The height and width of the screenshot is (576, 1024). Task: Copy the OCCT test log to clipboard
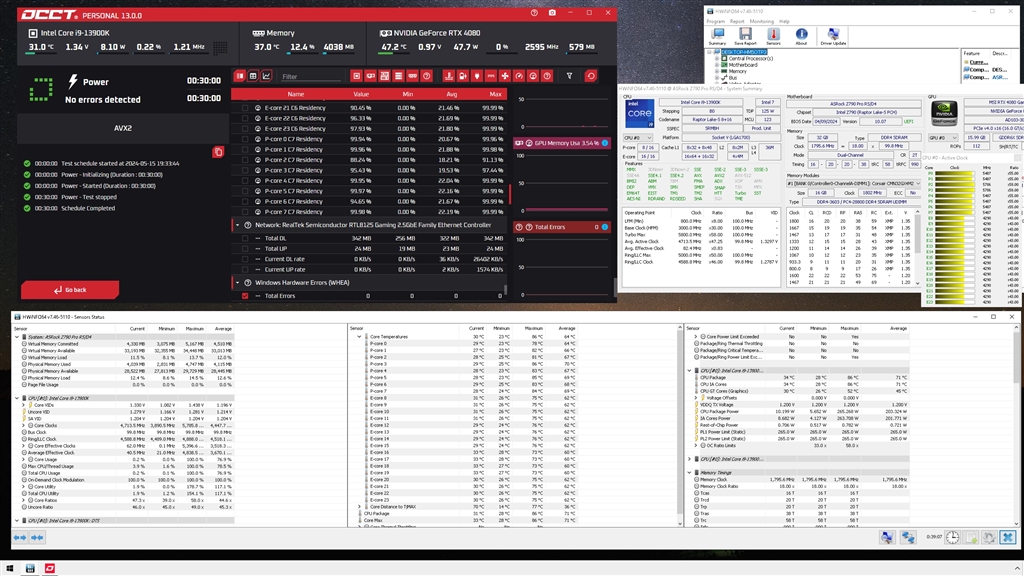pyautogui.click(x=218, y=152)
